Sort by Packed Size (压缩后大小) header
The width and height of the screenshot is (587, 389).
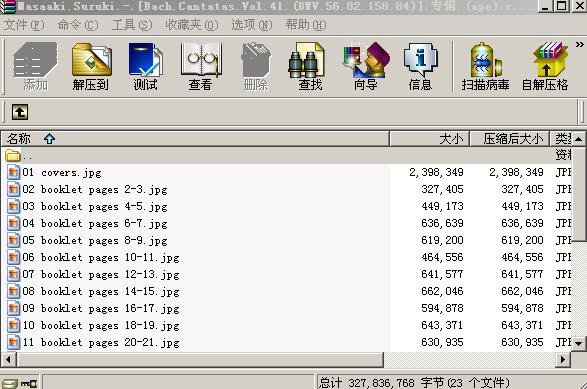pyautogui.click(x=509, y=139)
